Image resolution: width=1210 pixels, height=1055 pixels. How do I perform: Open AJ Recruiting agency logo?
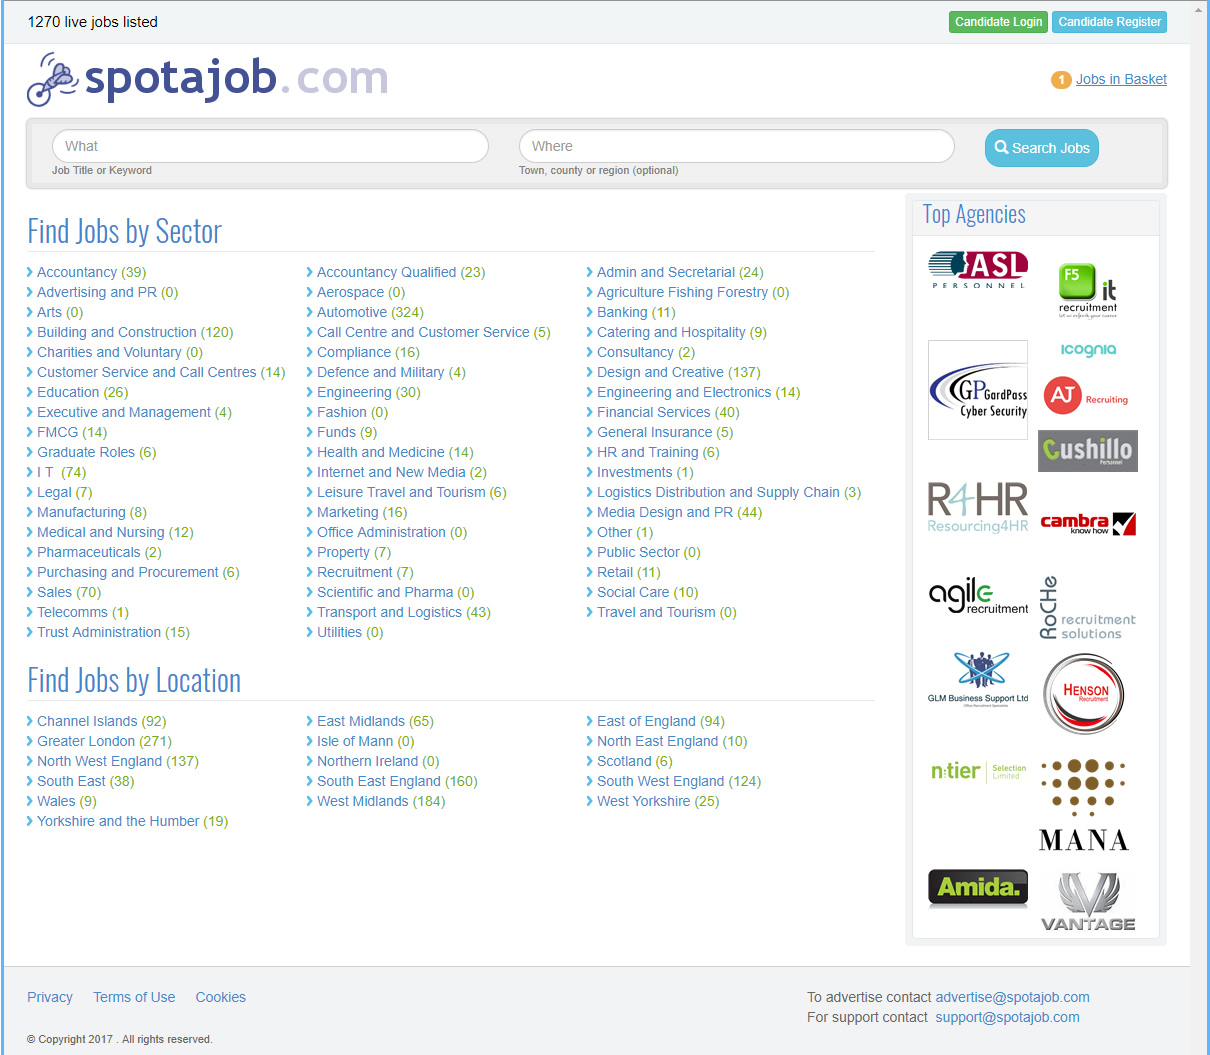[1086, 396]
